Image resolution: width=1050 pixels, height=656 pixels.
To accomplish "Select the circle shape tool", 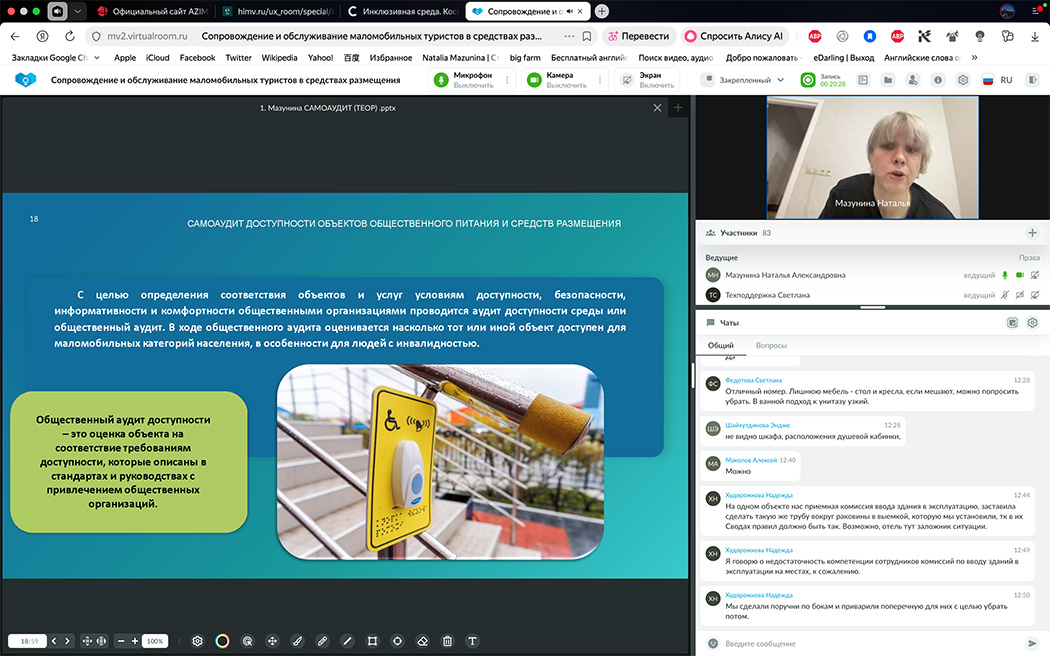I will 397,641.
